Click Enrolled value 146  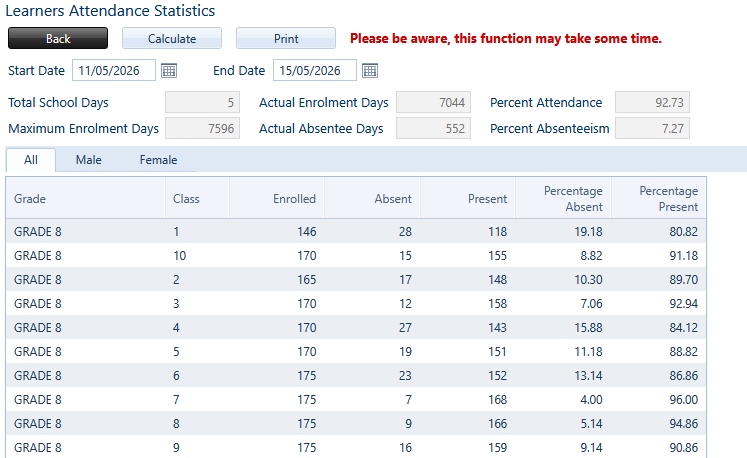coord(307,232)
